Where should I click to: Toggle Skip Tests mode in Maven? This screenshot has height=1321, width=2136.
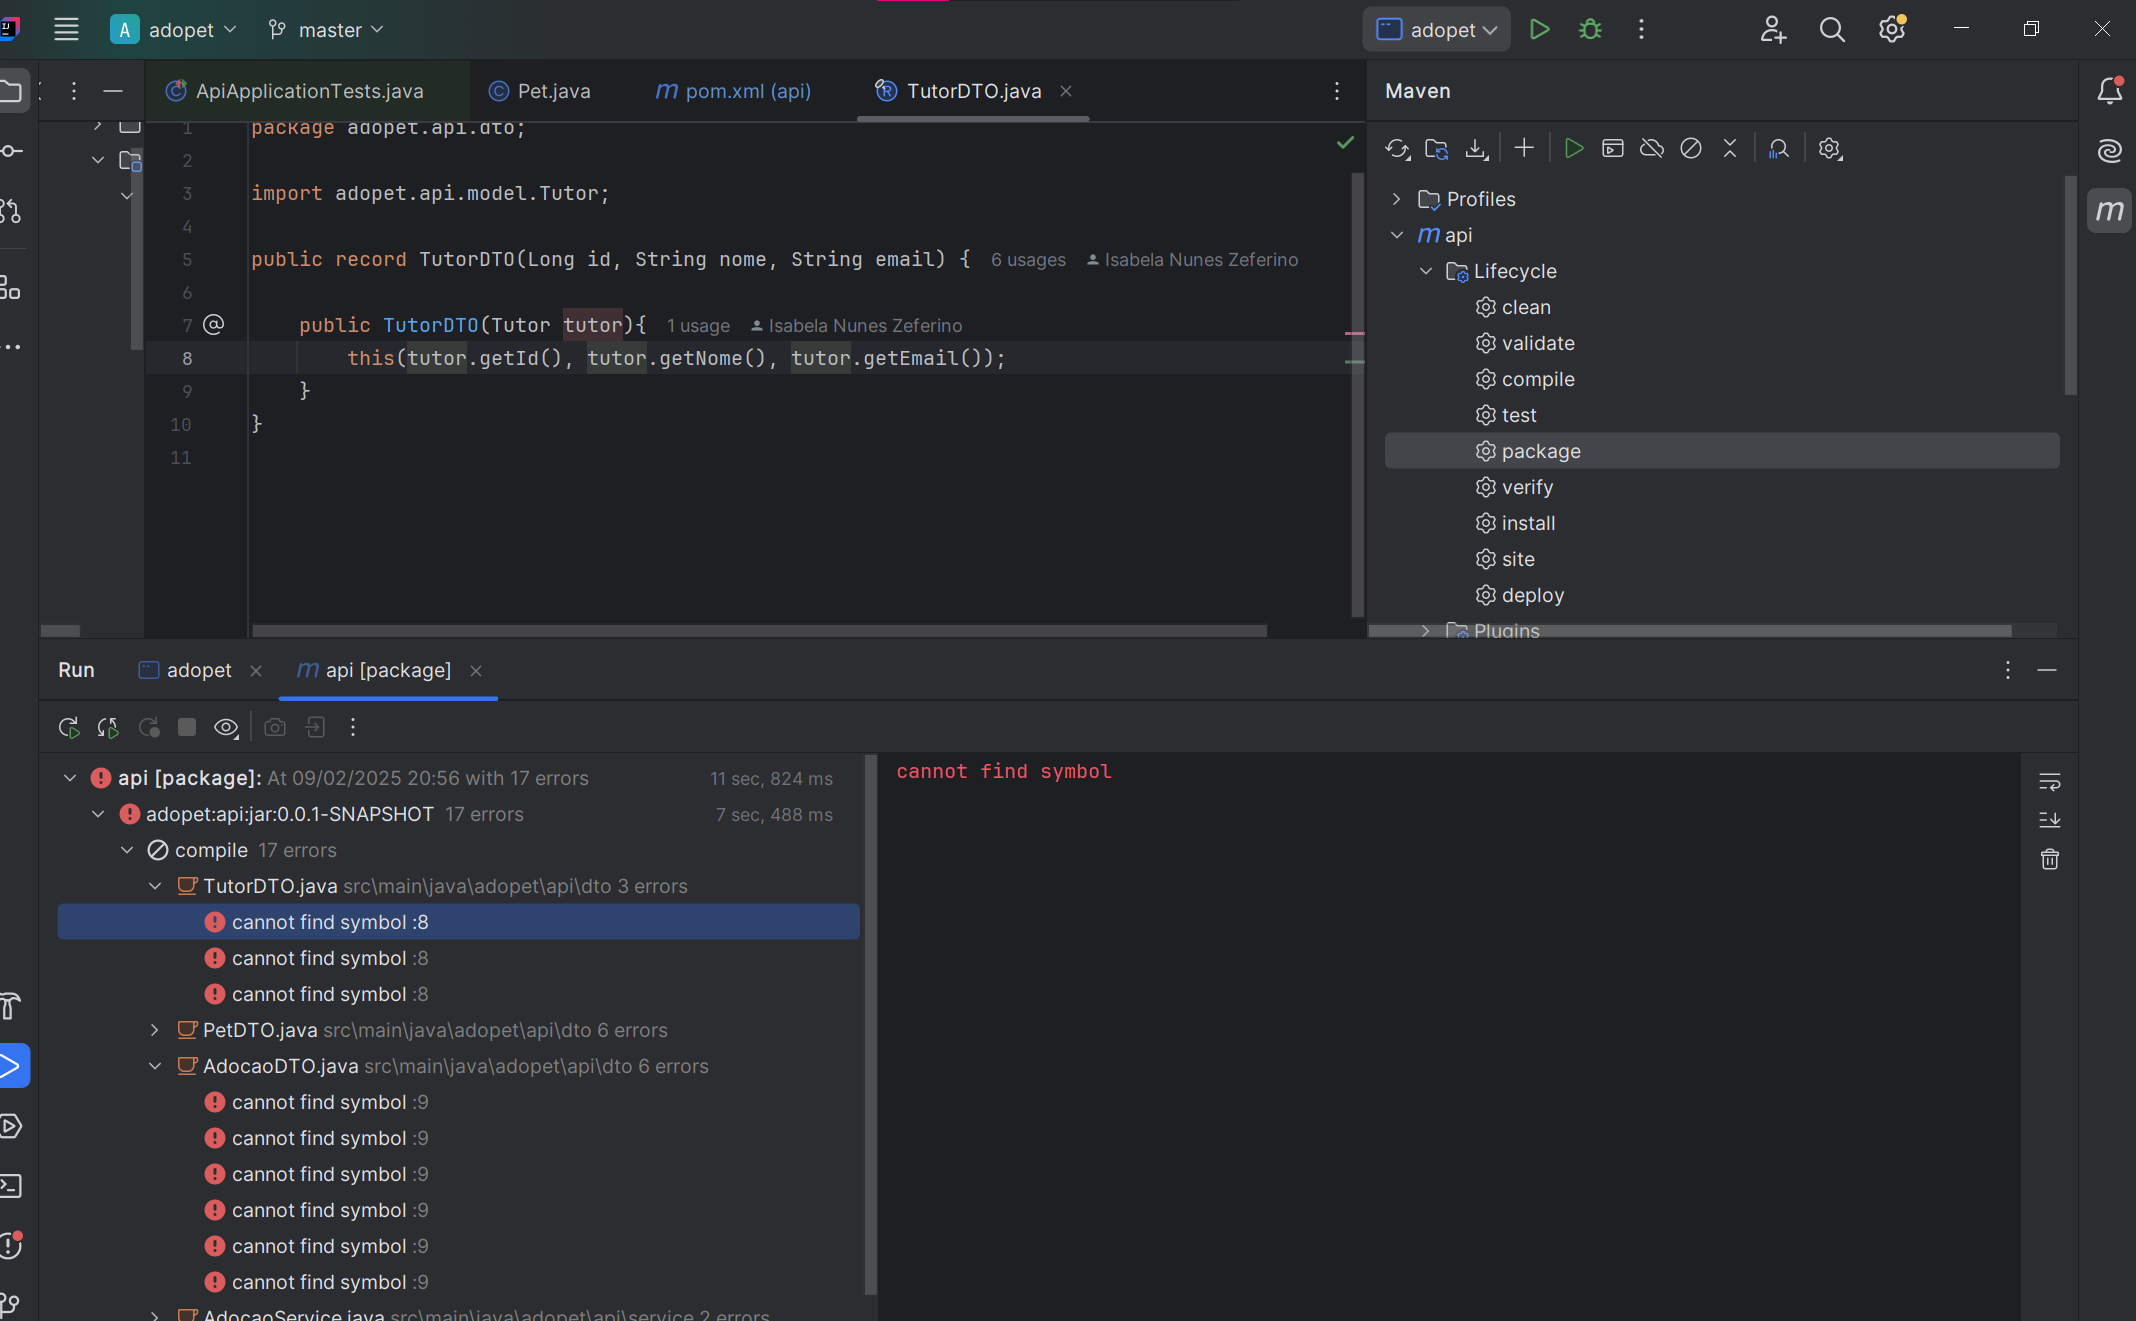[1691, 148]
